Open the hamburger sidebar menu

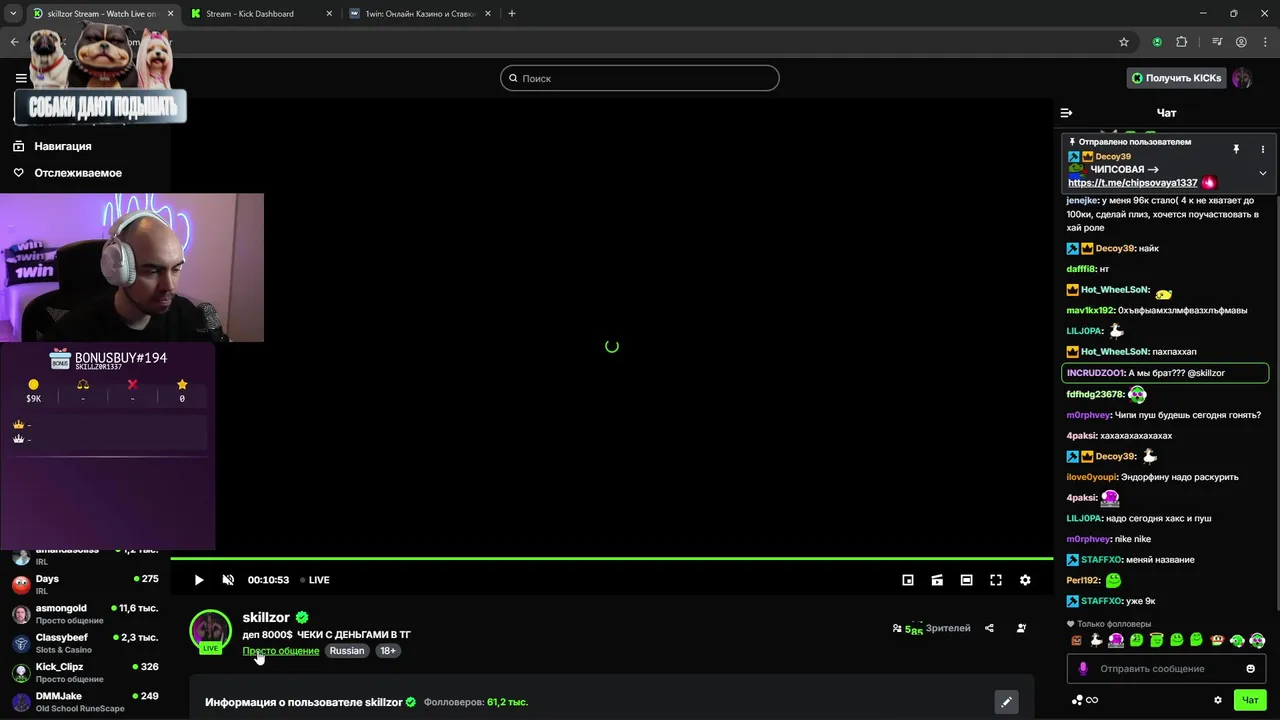21,78
